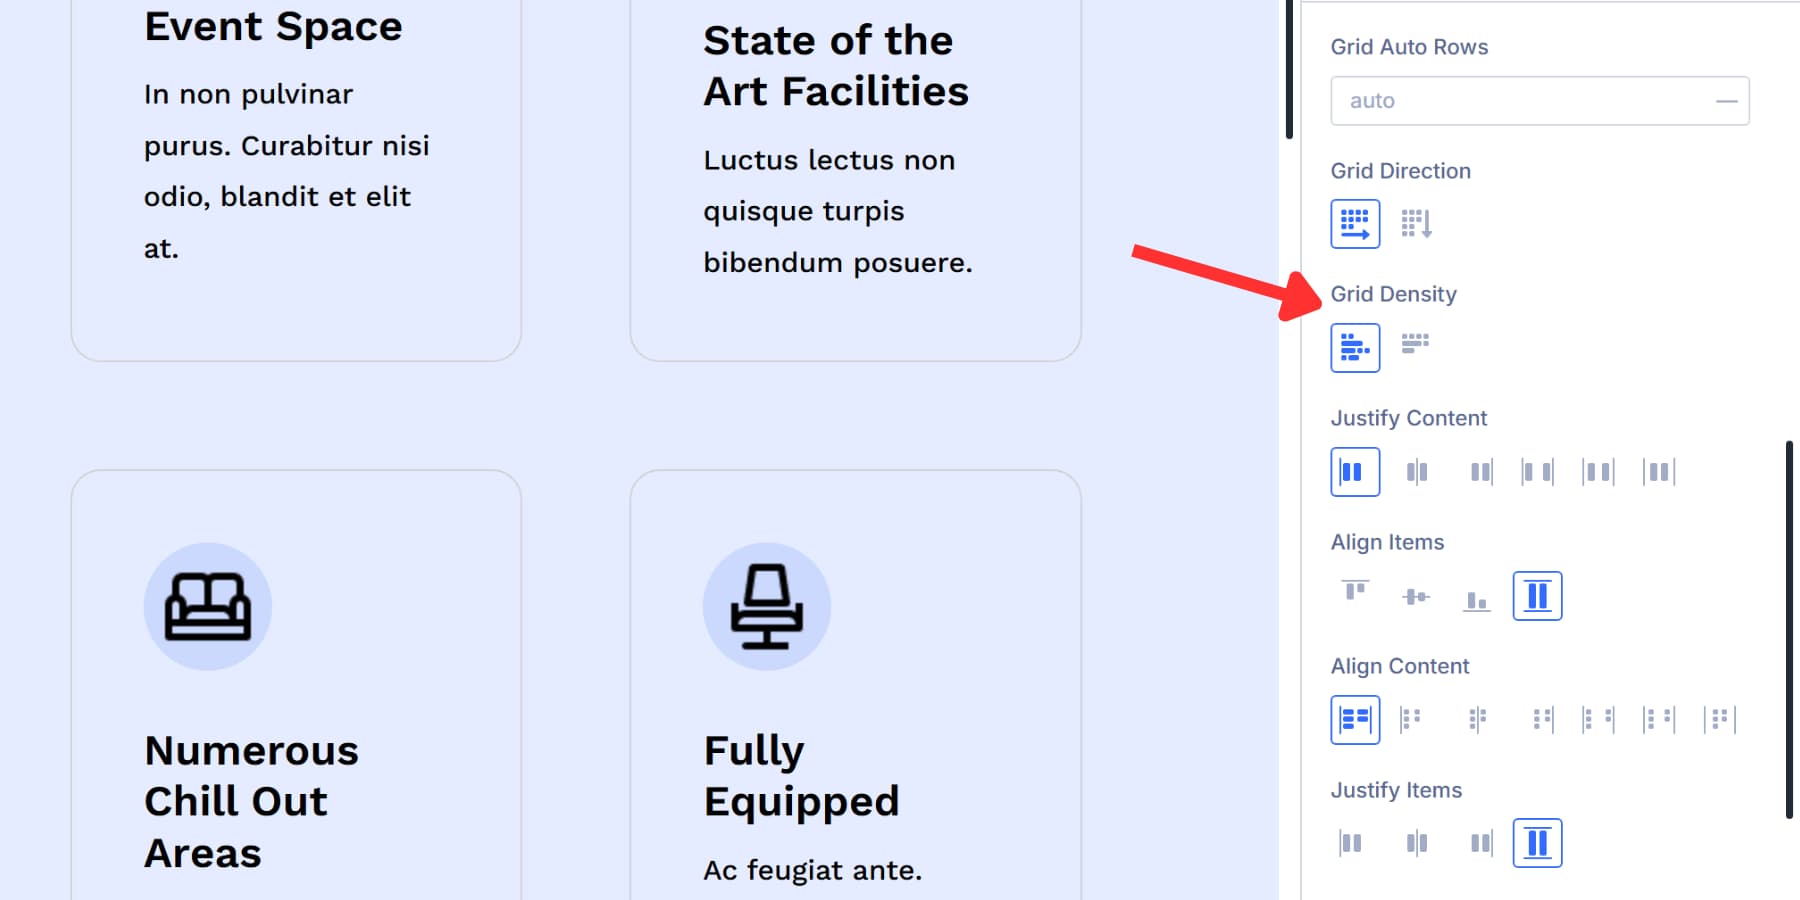Select the Fully Equipped feature card
The width and height of the screenshot is (1800, 900).
(x=855, y=690)
